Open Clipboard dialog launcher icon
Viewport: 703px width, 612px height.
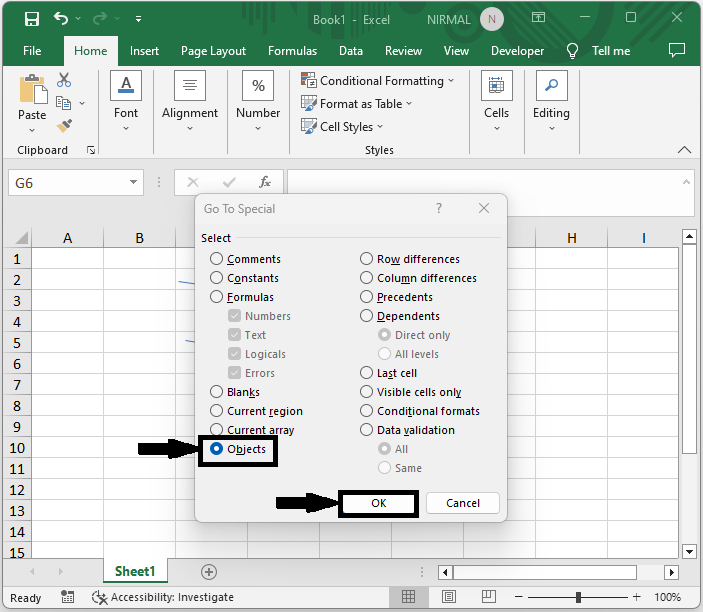click(91, 150)
